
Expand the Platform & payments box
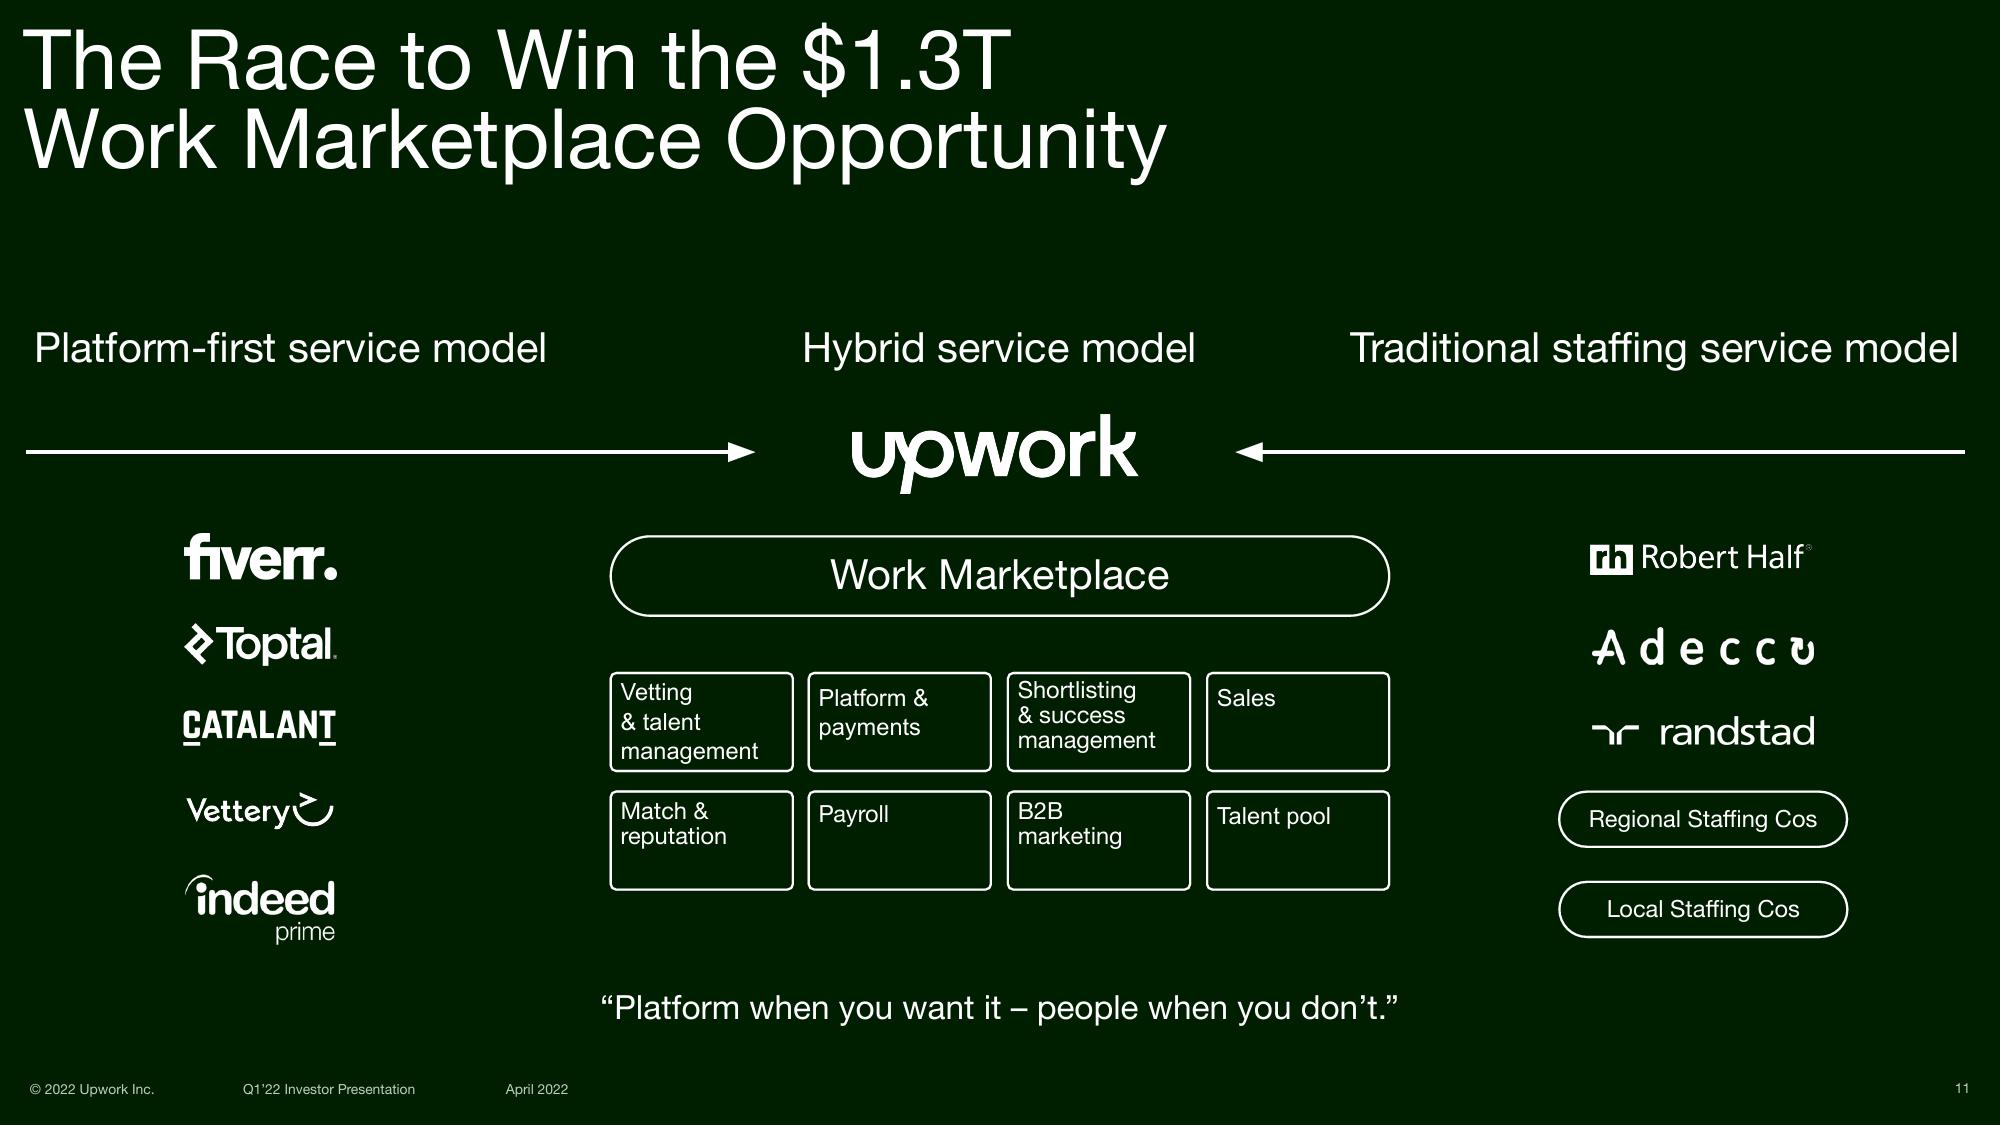coord(898,718)
